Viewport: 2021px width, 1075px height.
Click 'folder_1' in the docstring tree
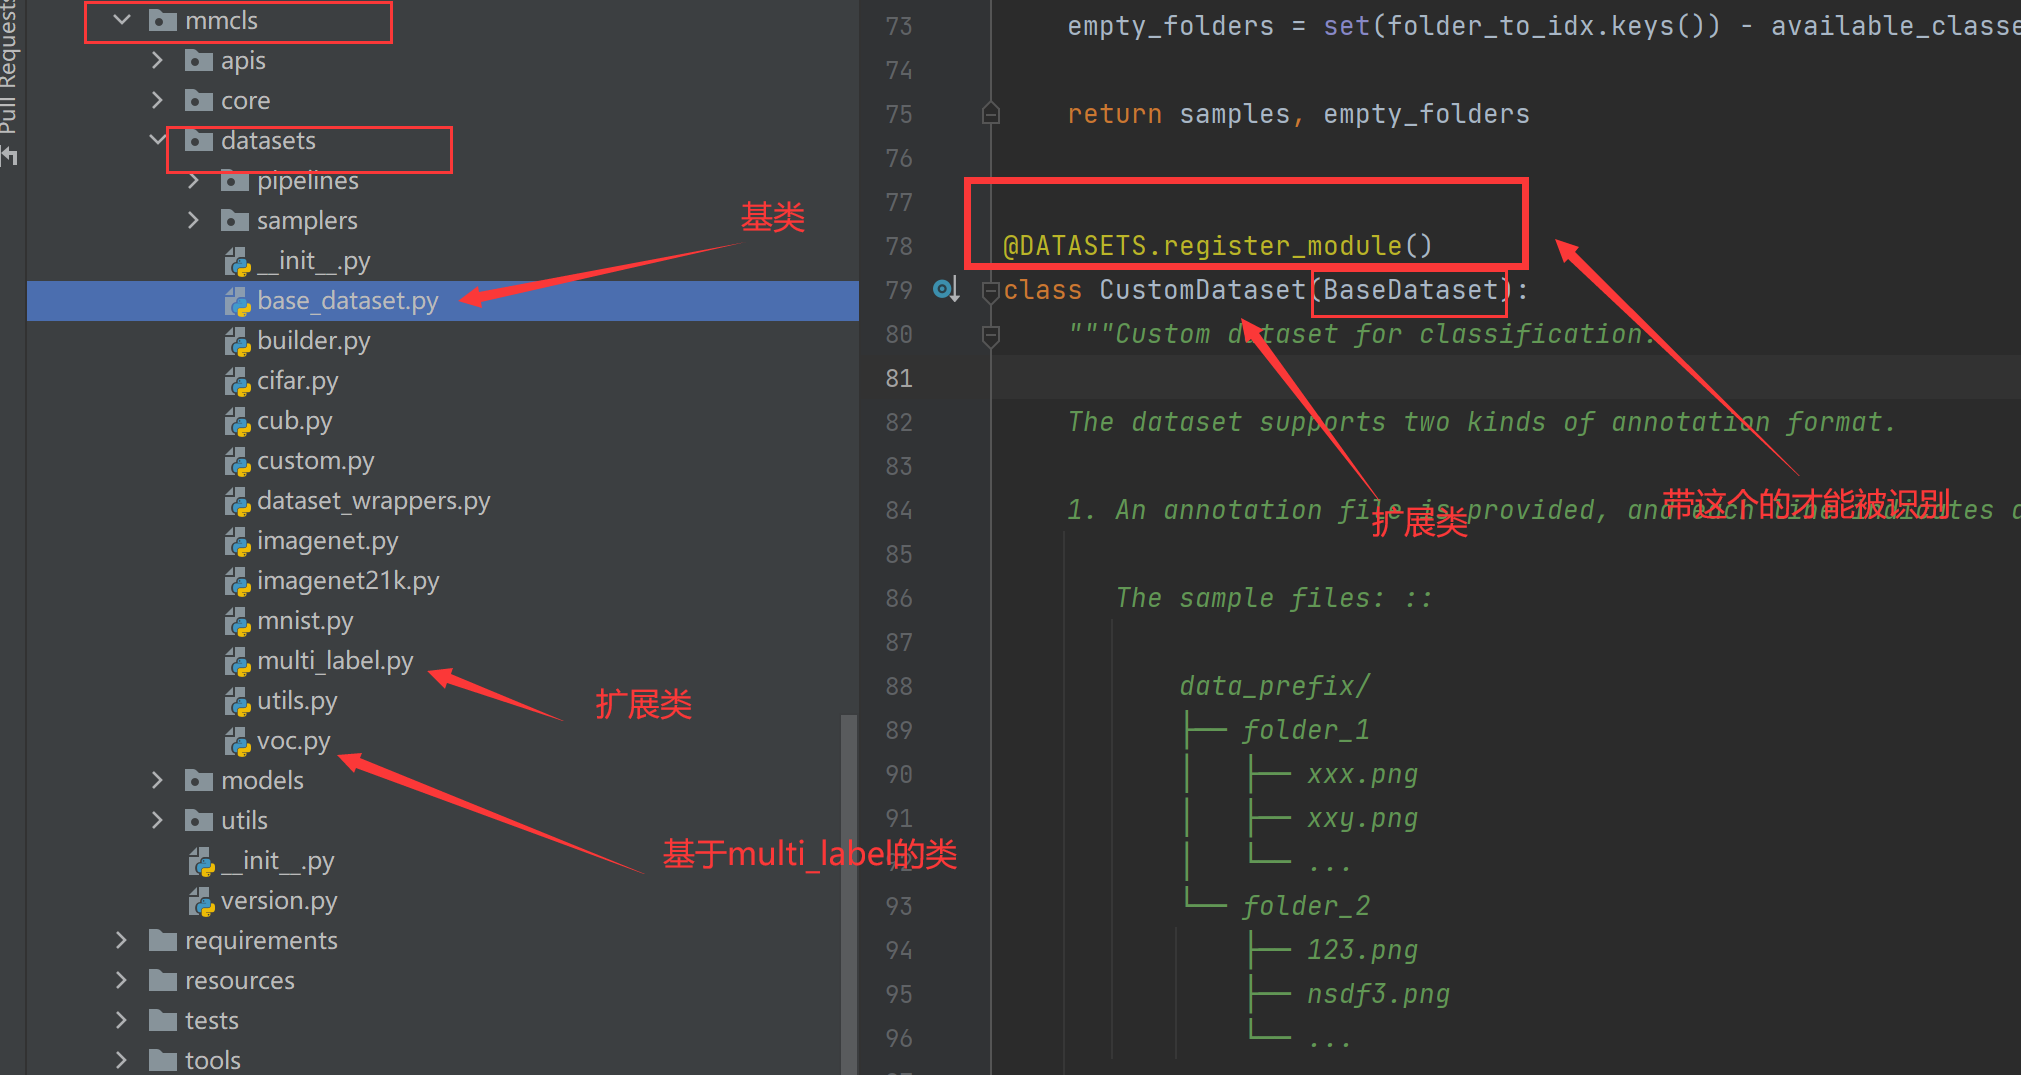(1306, 730)
